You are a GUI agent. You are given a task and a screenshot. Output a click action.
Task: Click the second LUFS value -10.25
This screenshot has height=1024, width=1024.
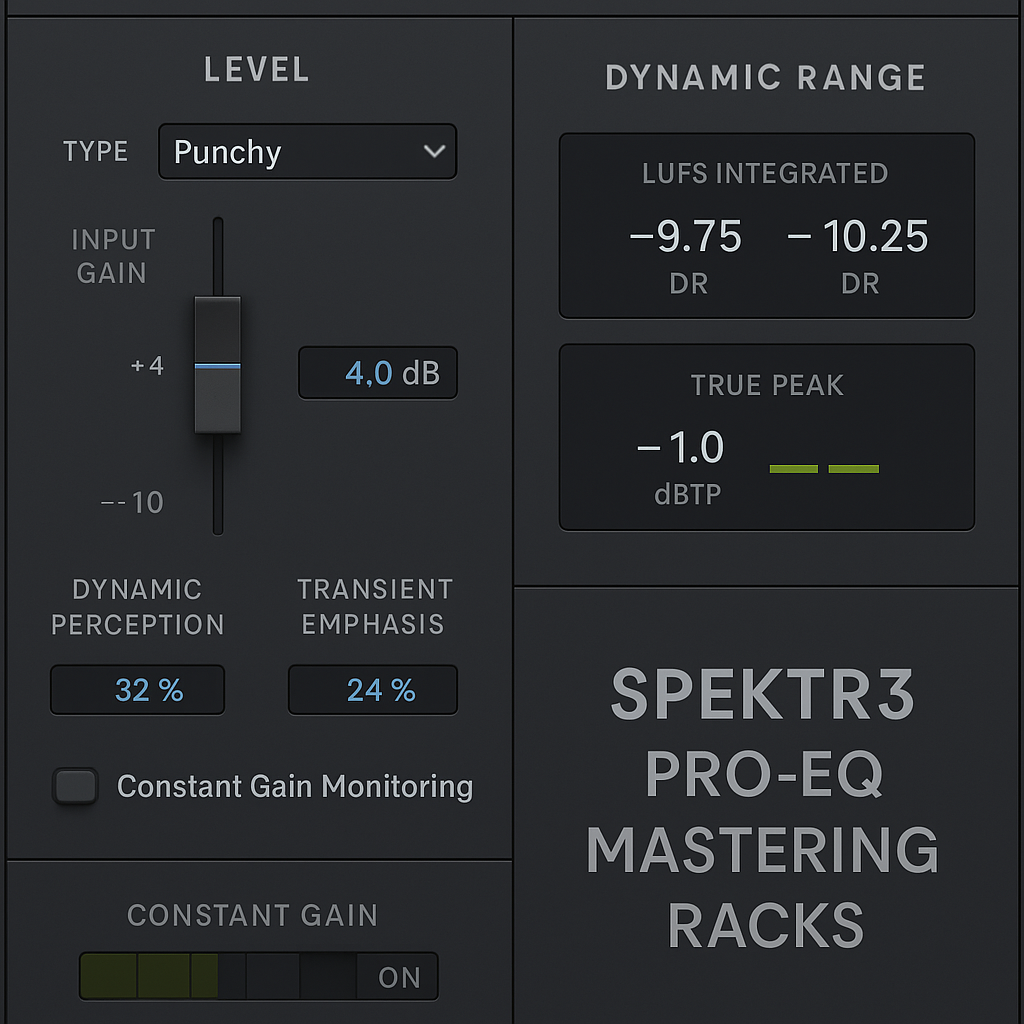tap(858, 238)
